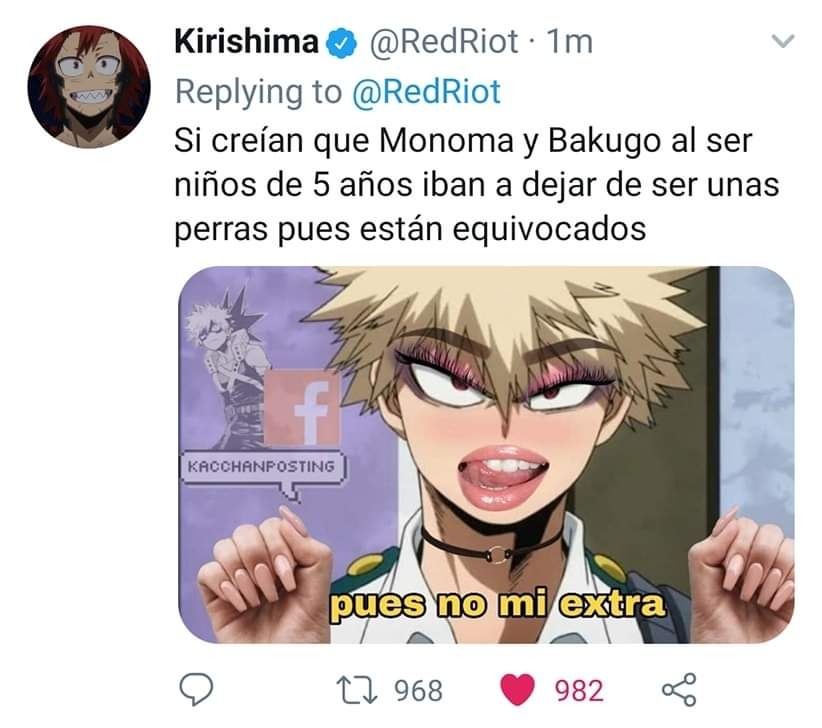Click the "Replying to" label
This screenshot has height=728, width=822.
258,92
